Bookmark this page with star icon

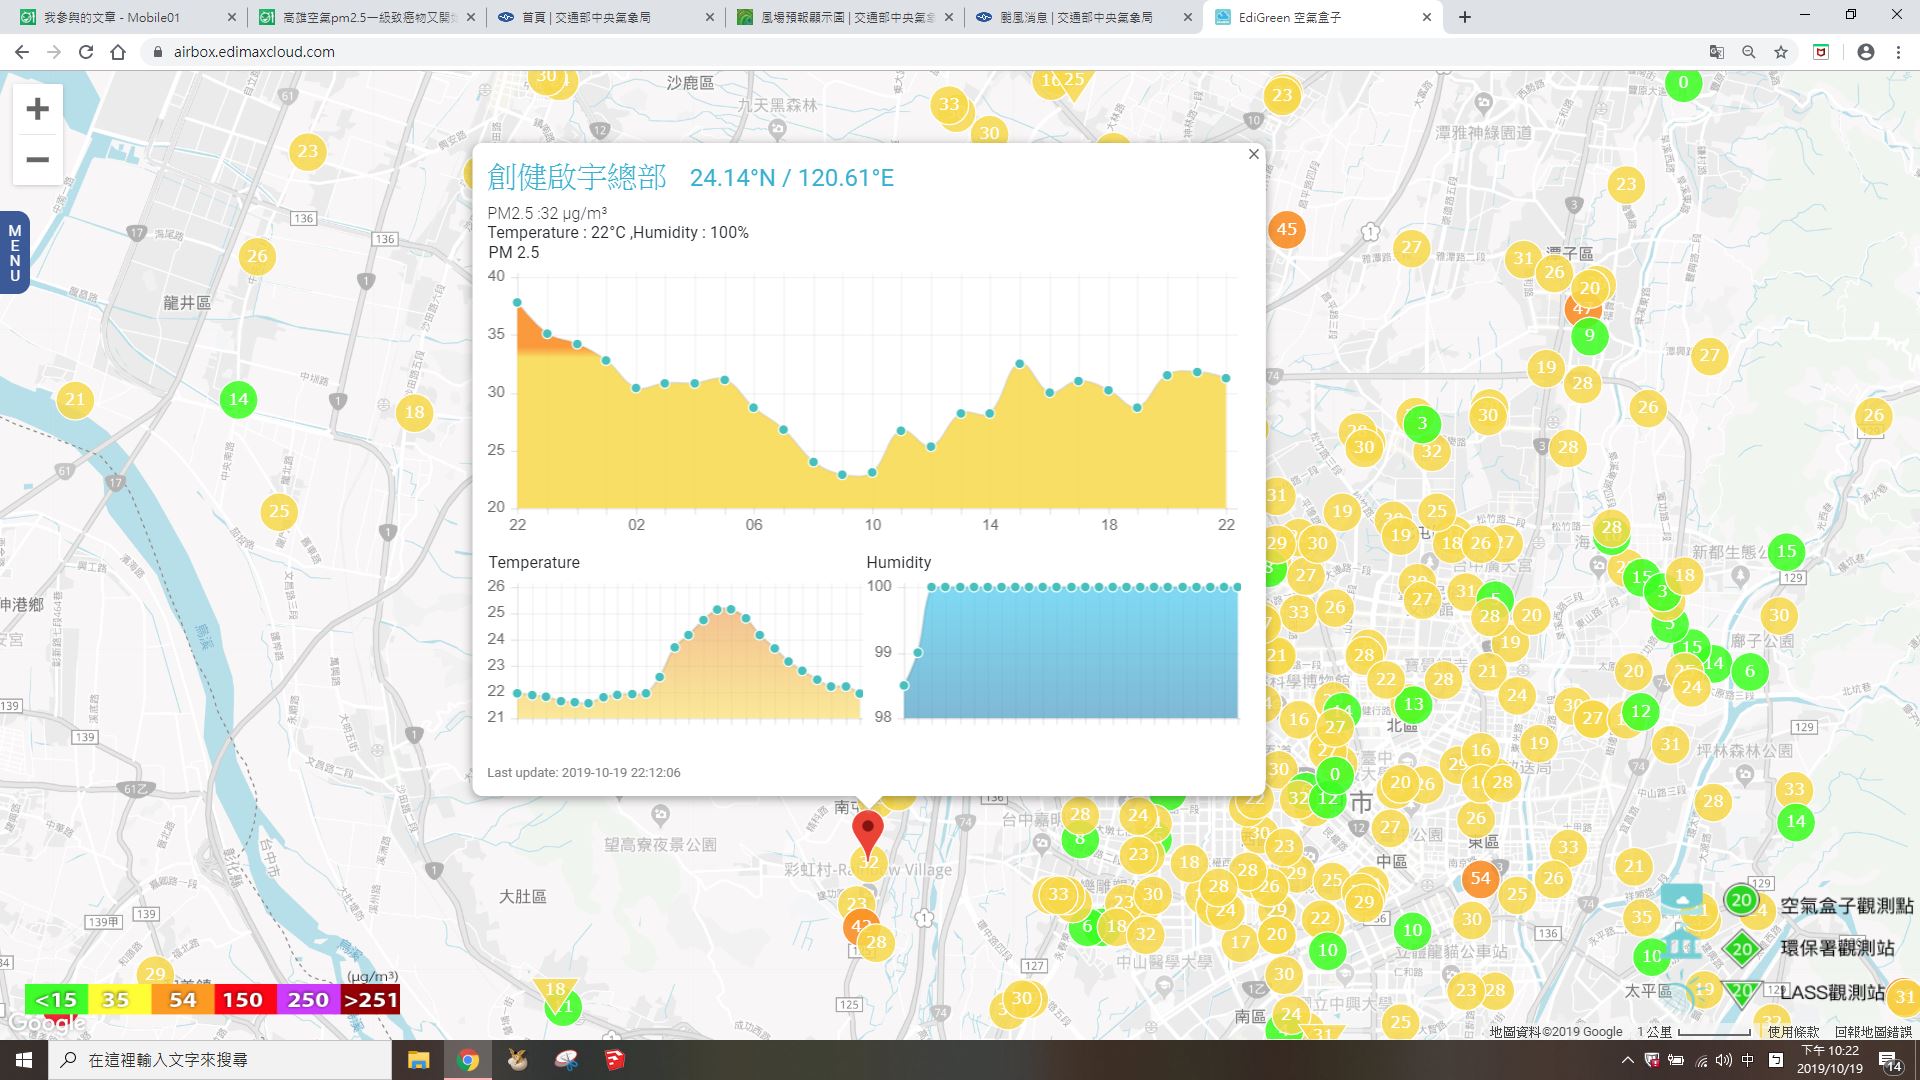[1780, 52]
